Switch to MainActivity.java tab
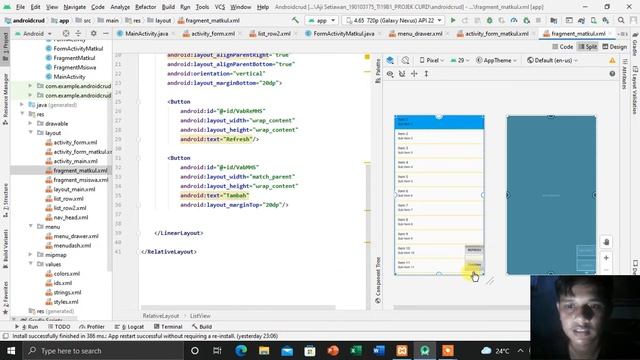Image resolution: width=640 pixels, height=360 pixels. tap(147, 33)
